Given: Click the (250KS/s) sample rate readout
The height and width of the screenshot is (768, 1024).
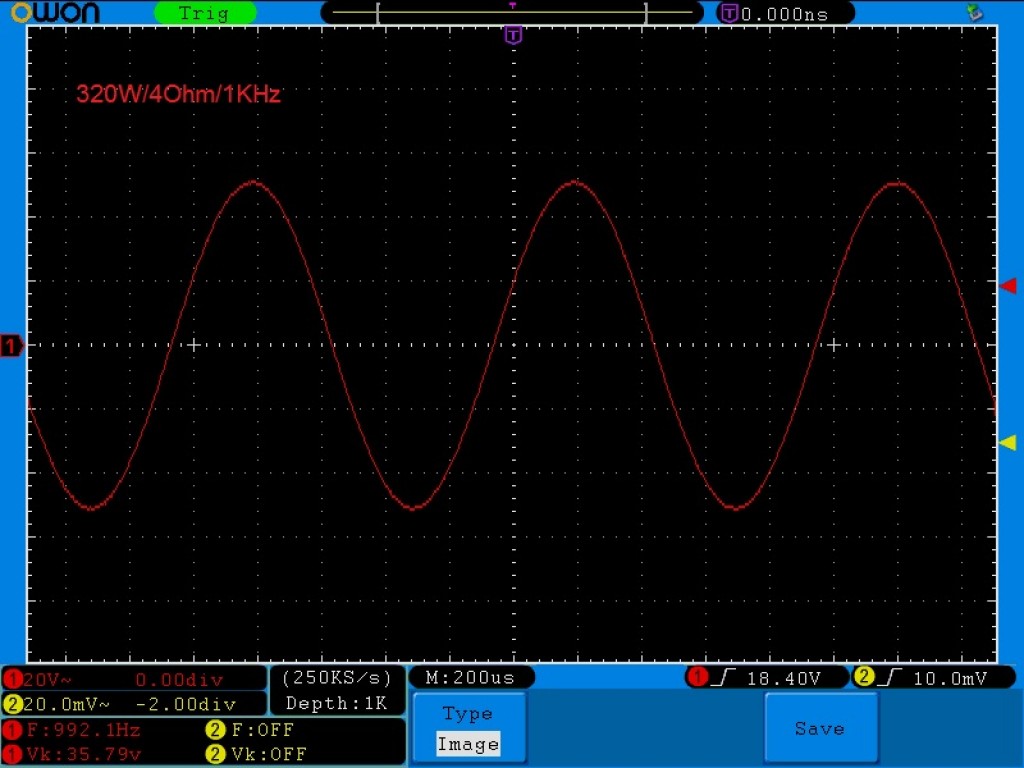Looking at the screenshot, I should click(x=336, y=678).
